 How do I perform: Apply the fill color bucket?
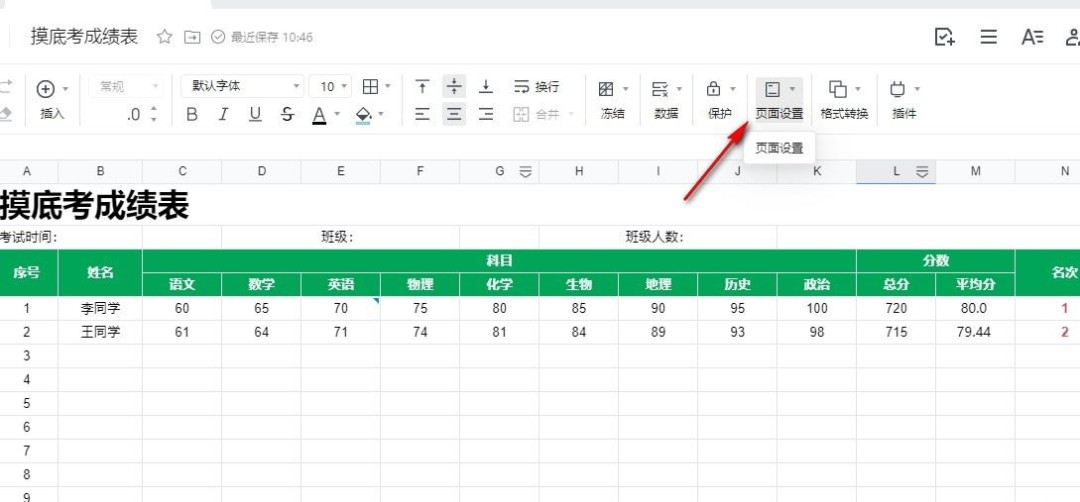(364, 115)
